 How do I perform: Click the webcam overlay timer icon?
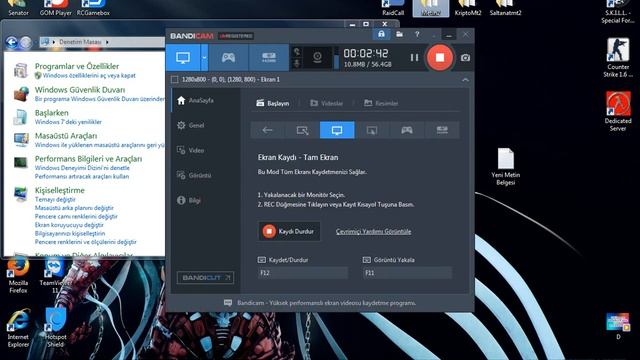[x=317, y=58]
